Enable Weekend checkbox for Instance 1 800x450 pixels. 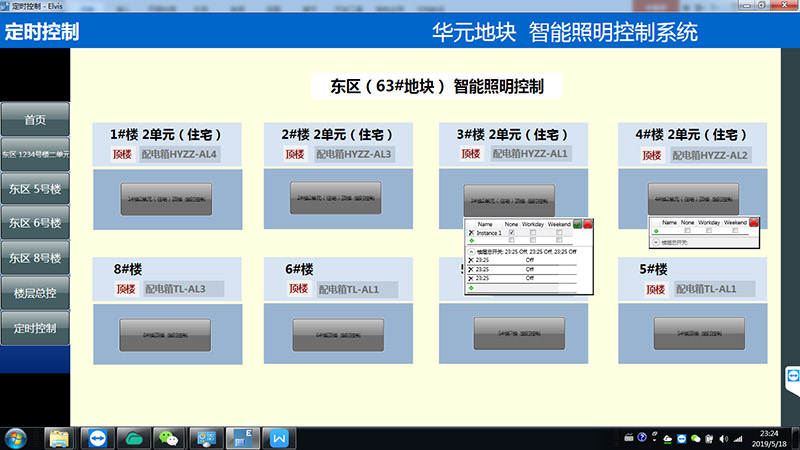click(x=560, y=232)
